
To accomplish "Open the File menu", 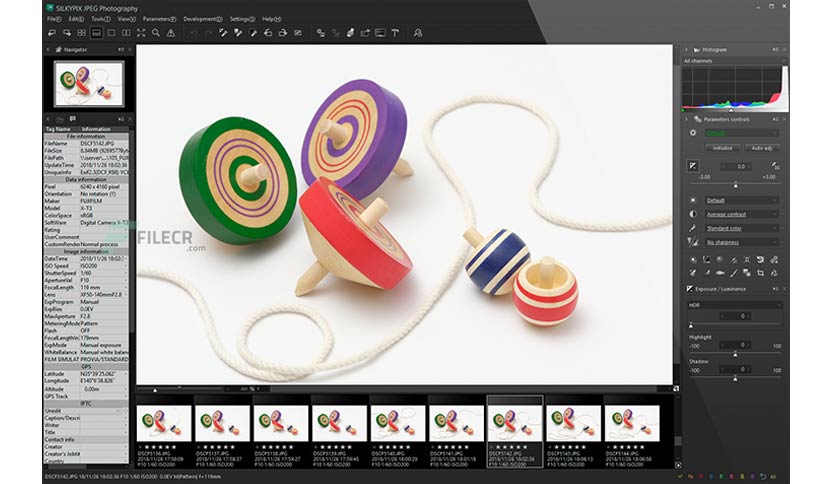I will (54, 19).
